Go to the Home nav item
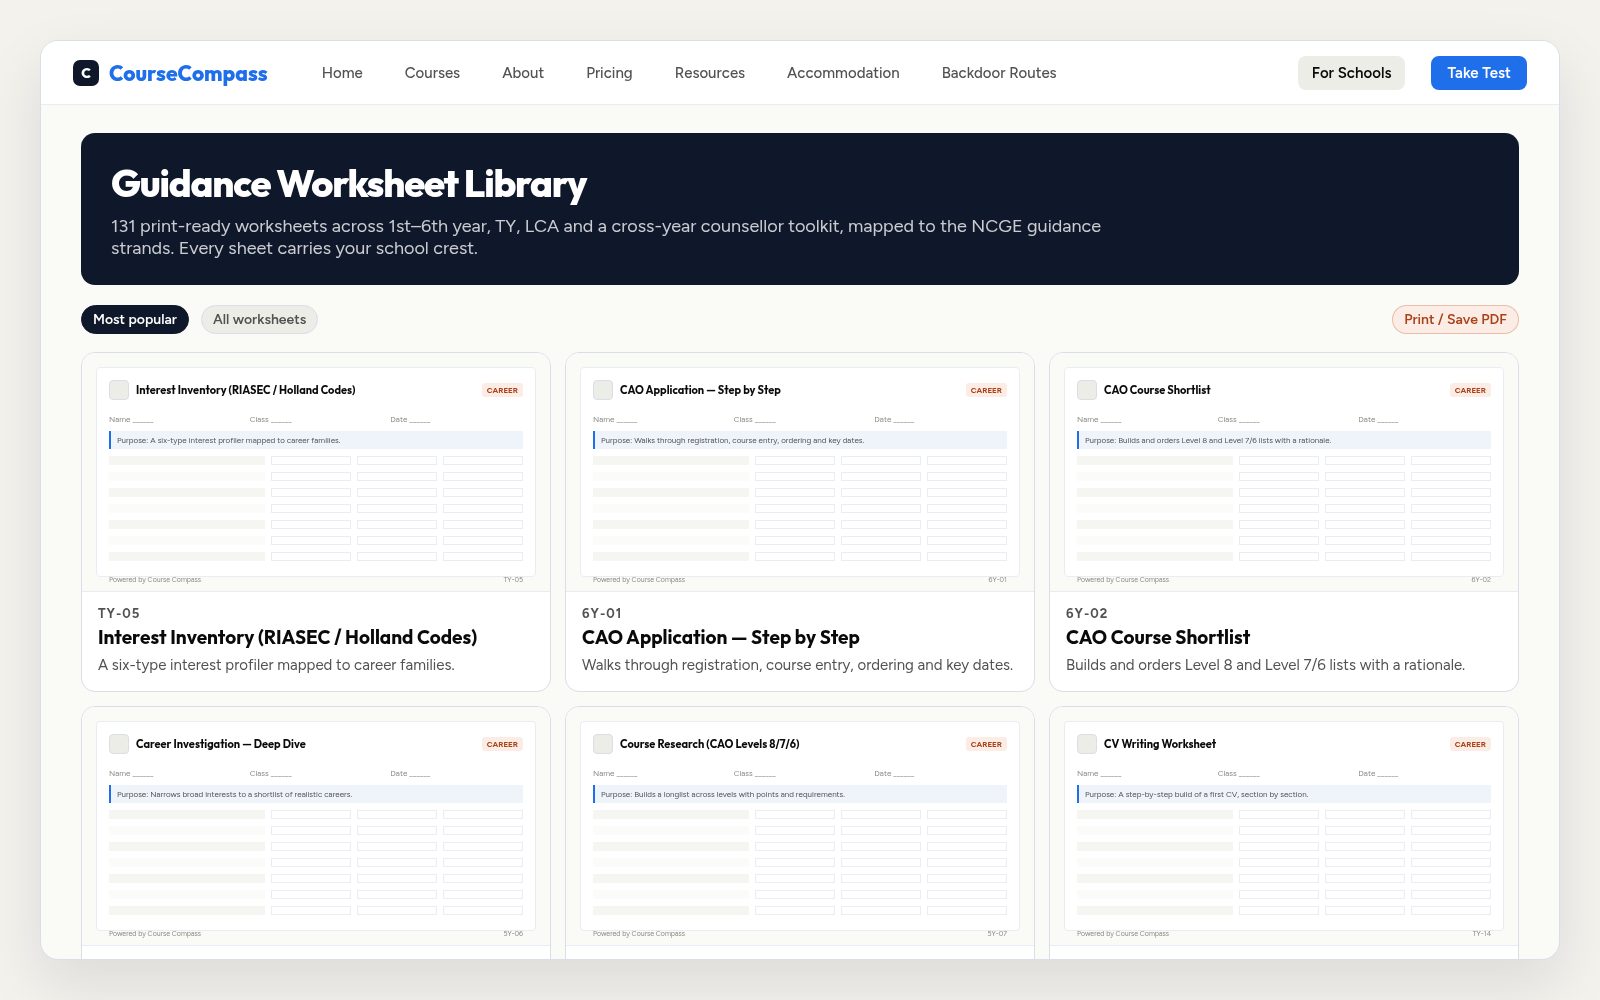 [342, 73]
